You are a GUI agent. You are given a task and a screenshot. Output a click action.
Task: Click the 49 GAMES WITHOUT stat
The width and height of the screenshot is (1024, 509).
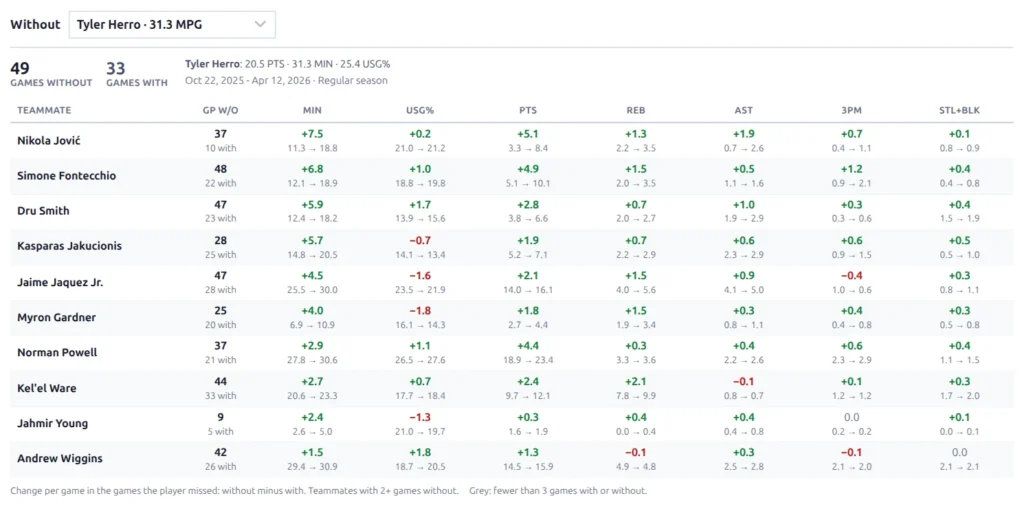(51, 74)
